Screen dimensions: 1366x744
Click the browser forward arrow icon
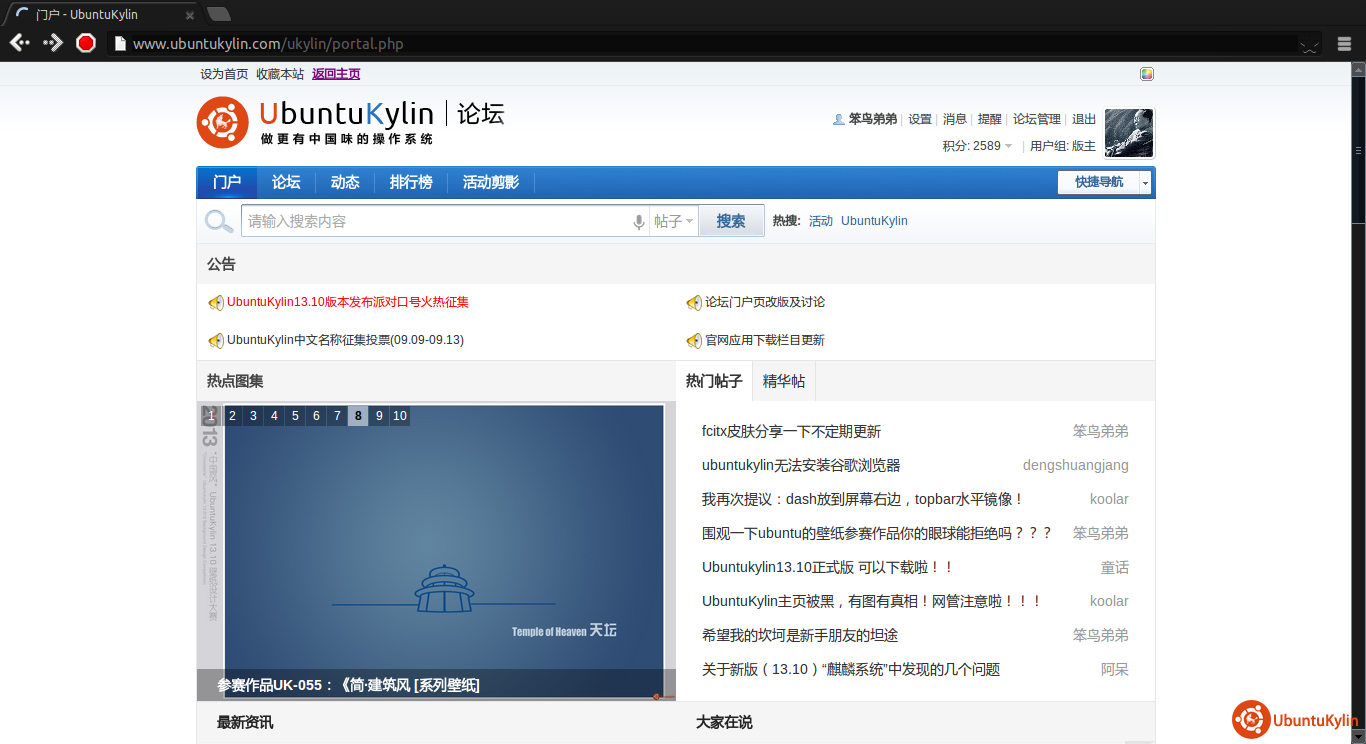(53, 43)
